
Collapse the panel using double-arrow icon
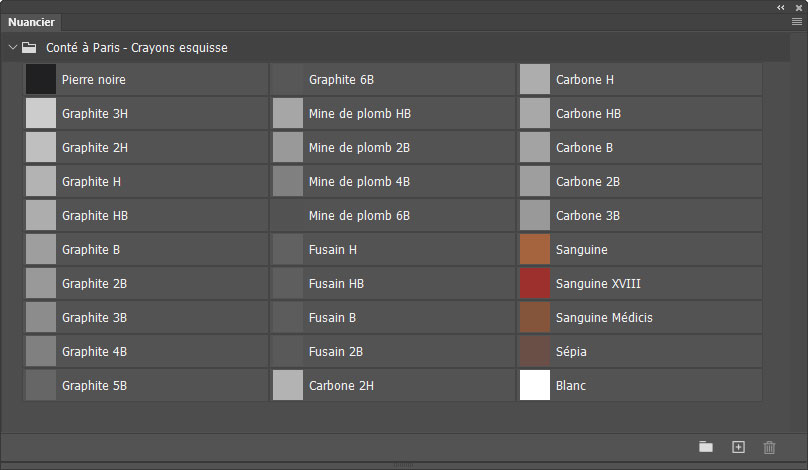pyautogui.click(x=781, y=6)
